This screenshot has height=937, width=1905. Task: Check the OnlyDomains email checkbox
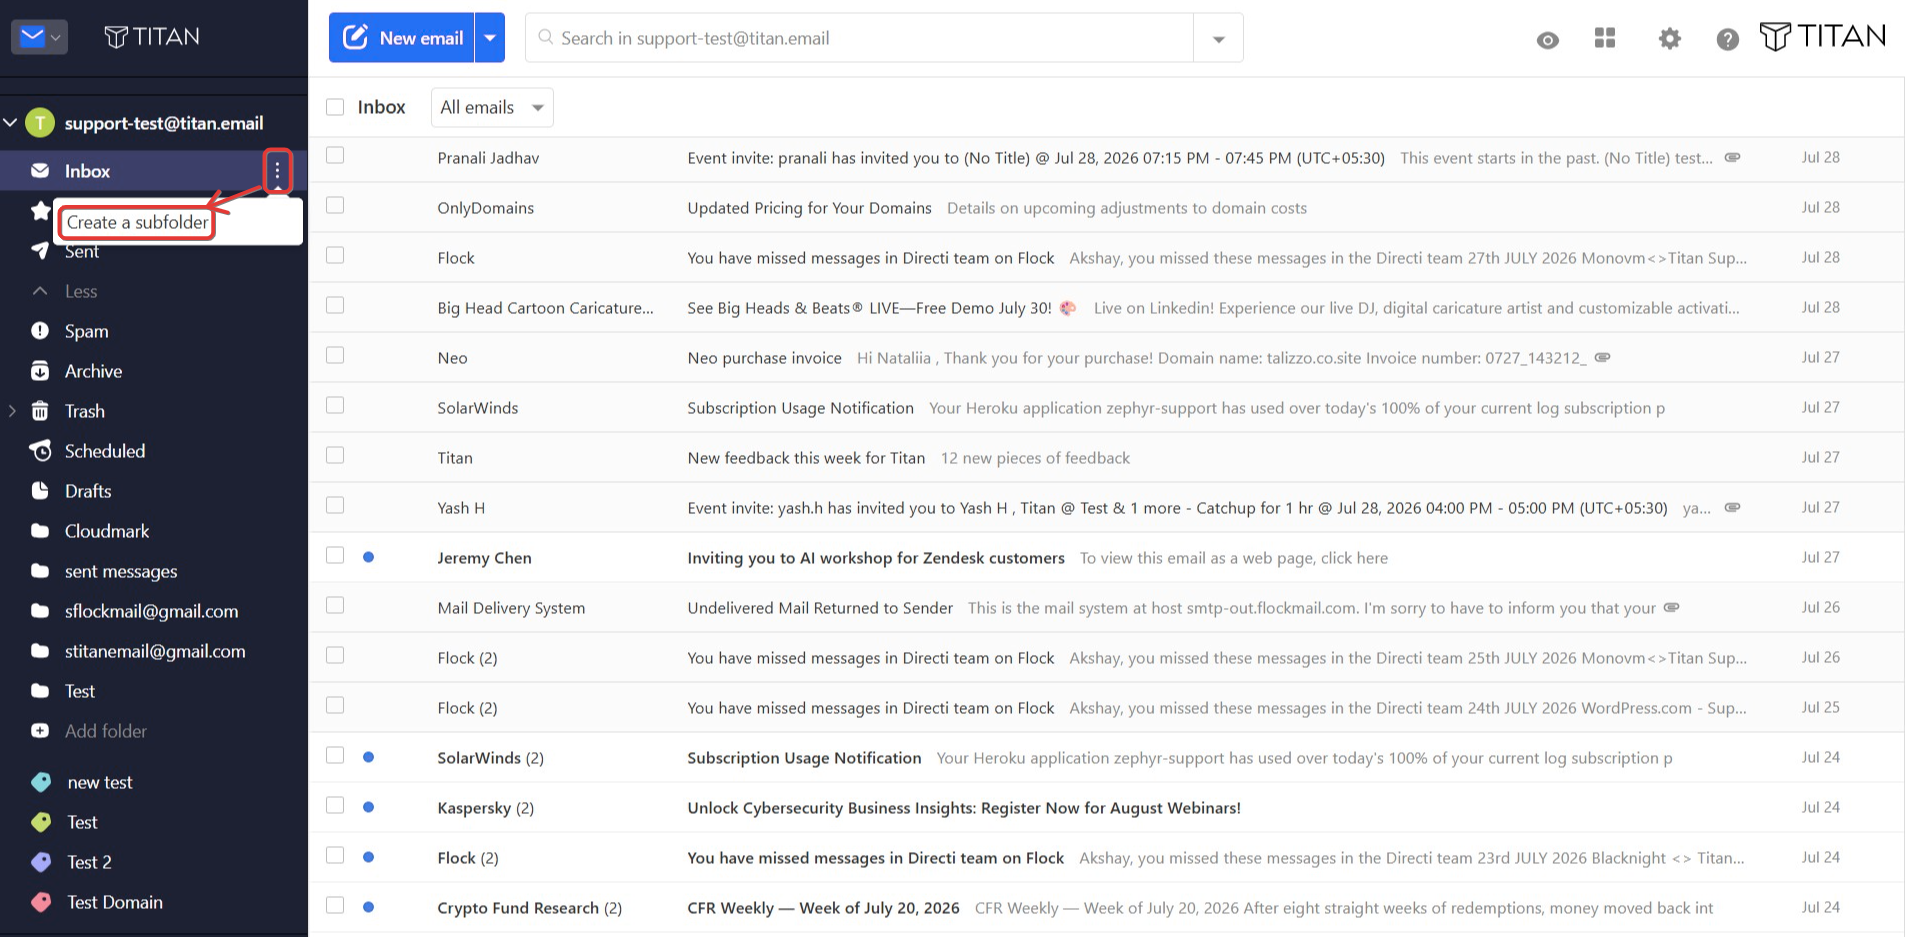point(335,205)
